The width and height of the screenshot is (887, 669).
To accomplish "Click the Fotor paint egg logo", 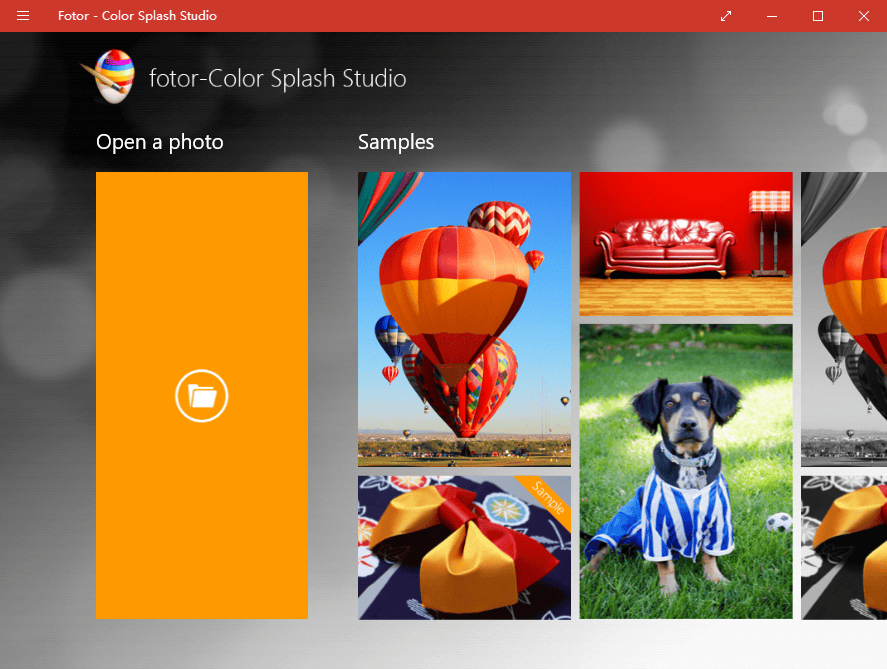I will pyautogui.click(x=109, y=76).
